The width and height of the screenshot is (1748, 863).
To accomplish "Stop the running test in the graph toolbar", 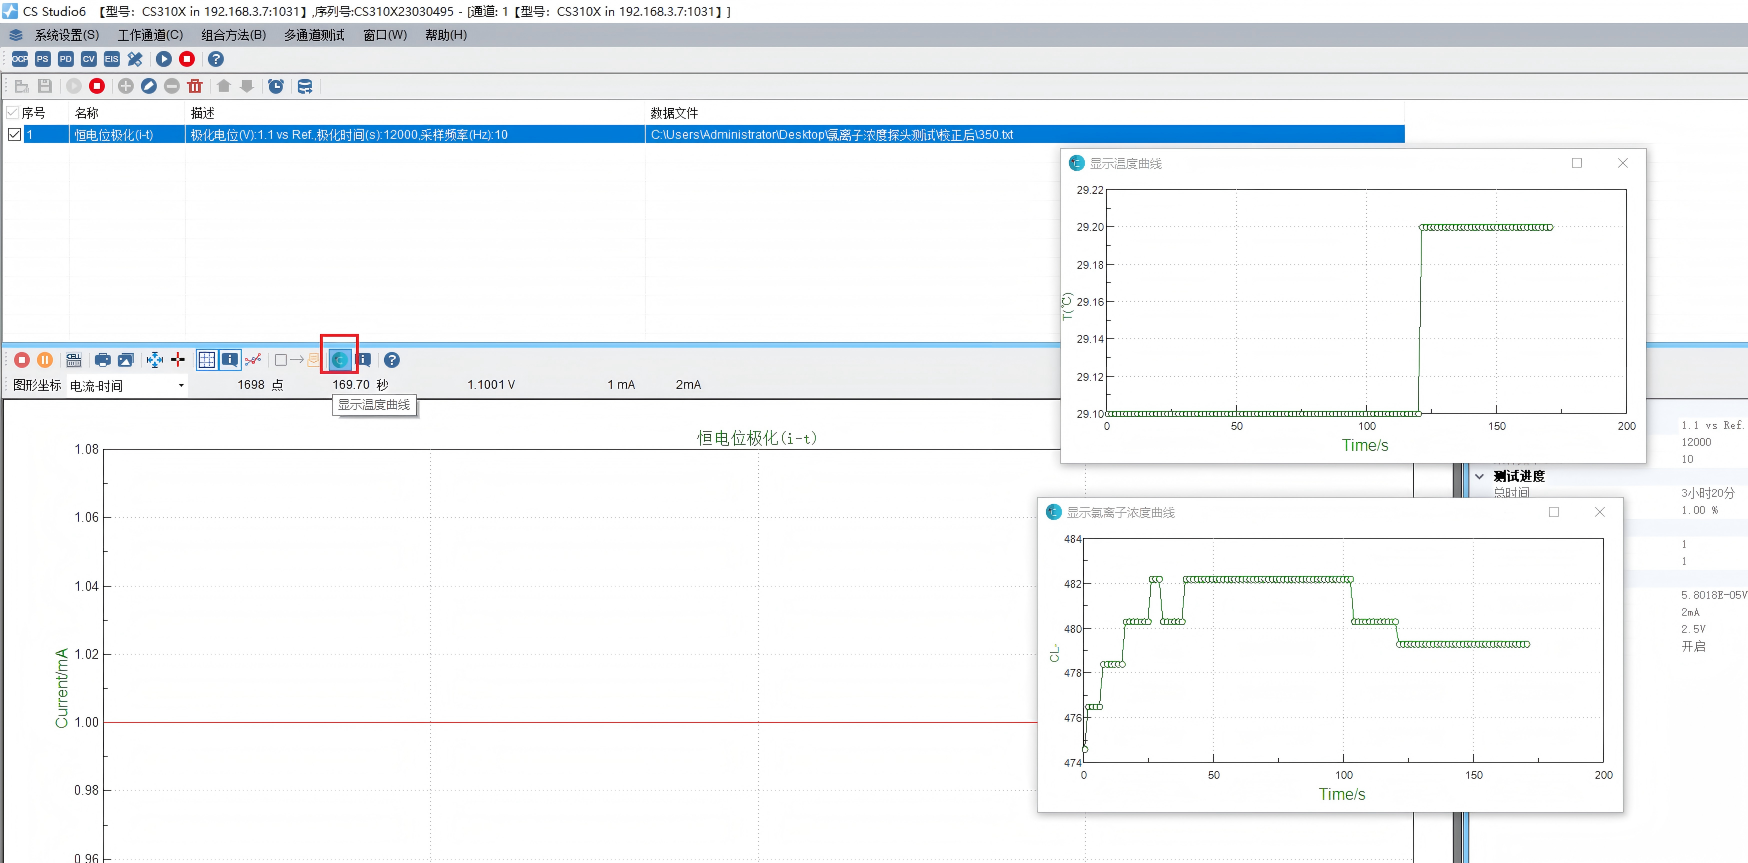I will pos(22,360).
